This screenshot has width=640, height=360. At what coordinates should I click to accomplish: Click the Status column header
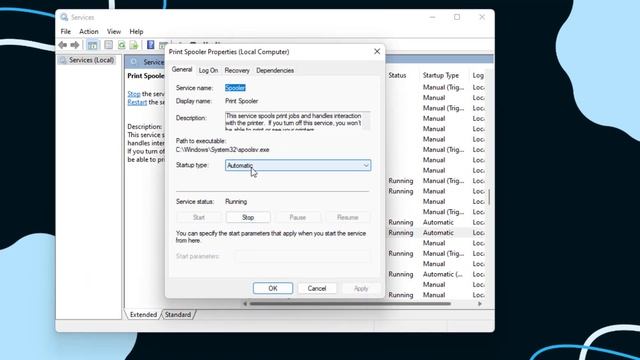[x=397, y=75]
